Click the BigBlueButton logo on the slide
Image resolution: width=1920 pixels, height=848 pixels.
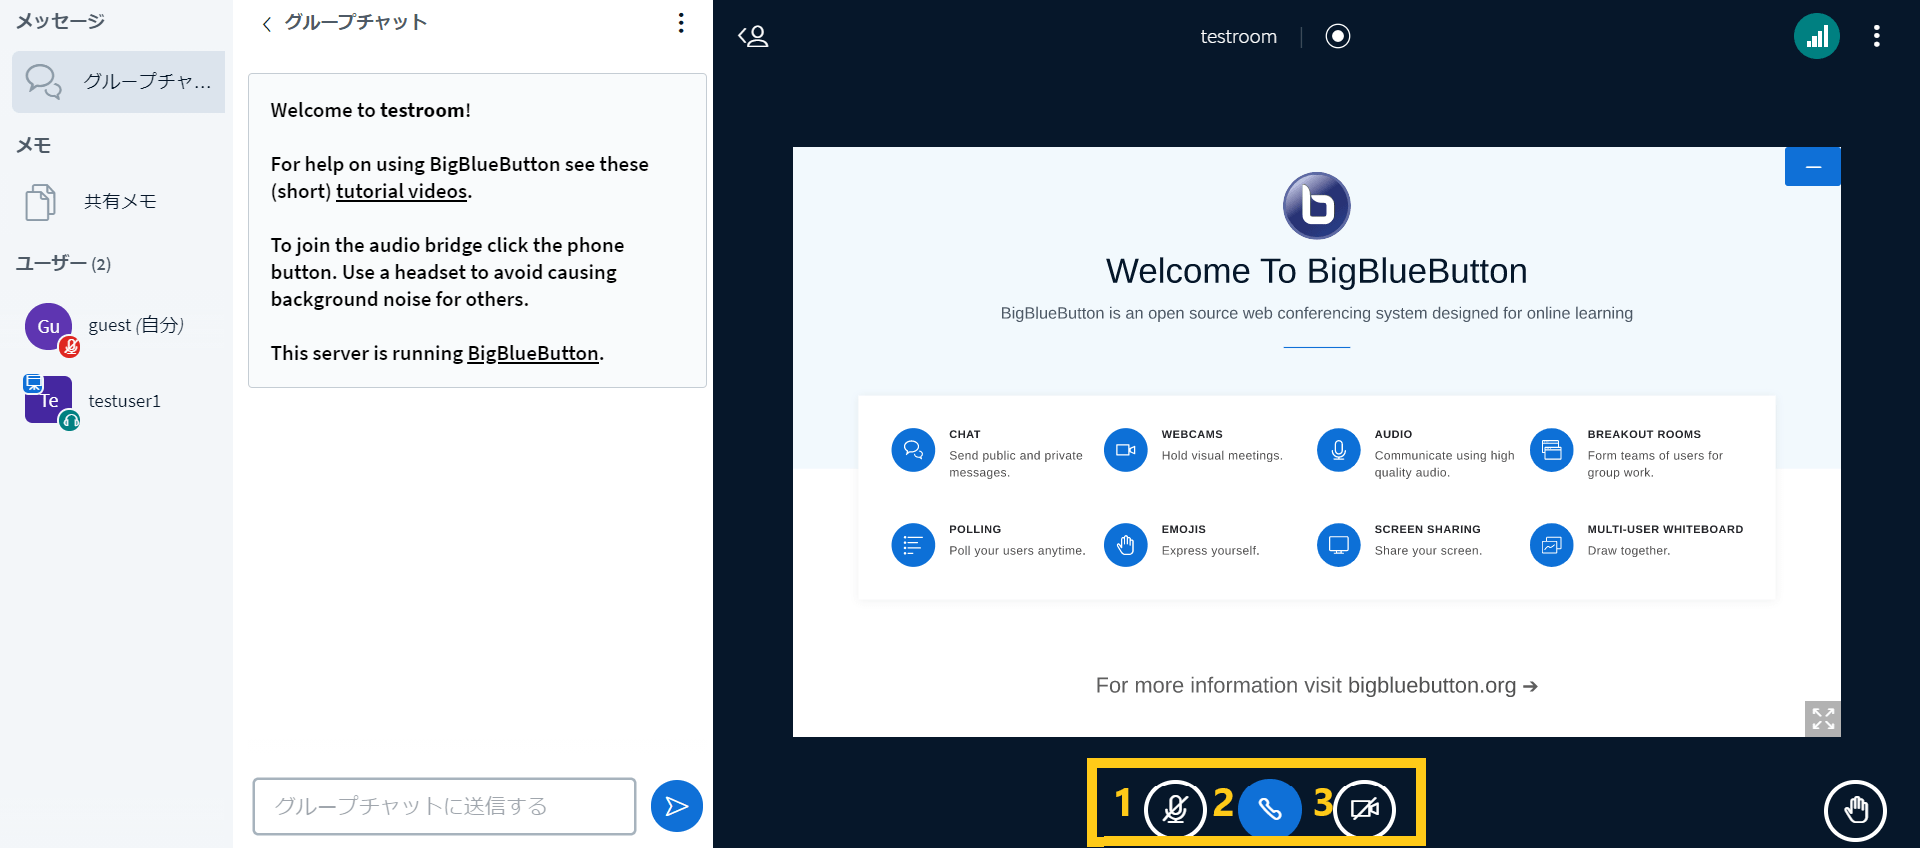pyautogui.click(x=1316, y=206)
